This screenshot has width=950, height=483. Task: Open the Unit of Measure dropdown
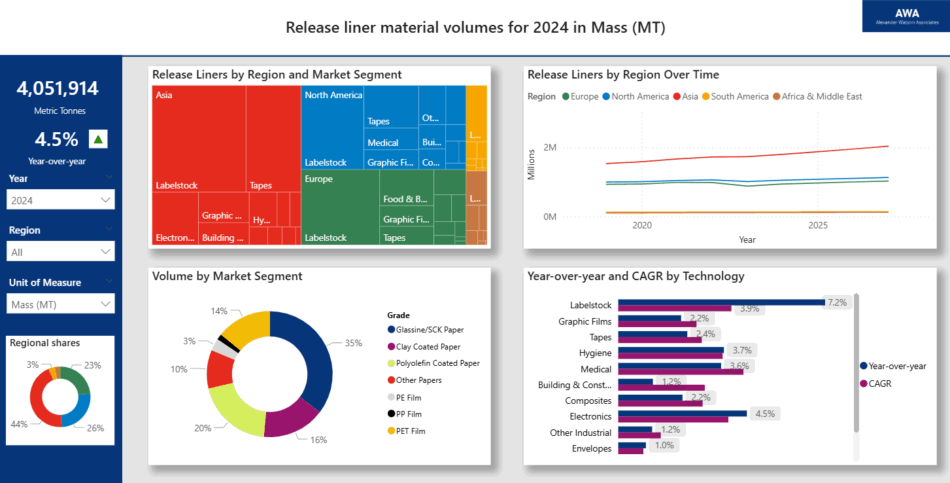click(x=61, y=305)
